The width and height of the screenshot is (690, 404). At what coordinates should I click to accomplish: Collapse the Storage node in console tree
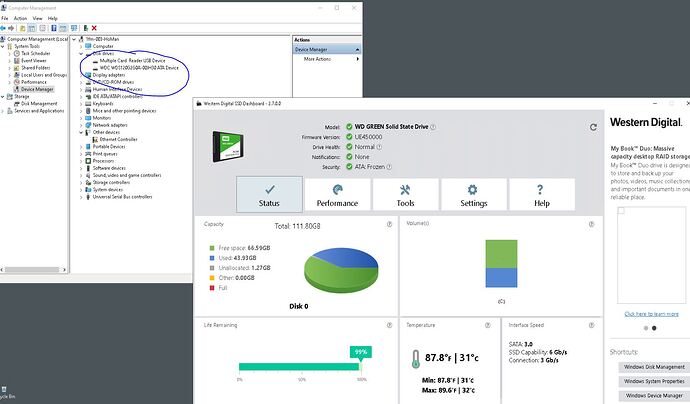pos(3,97)
